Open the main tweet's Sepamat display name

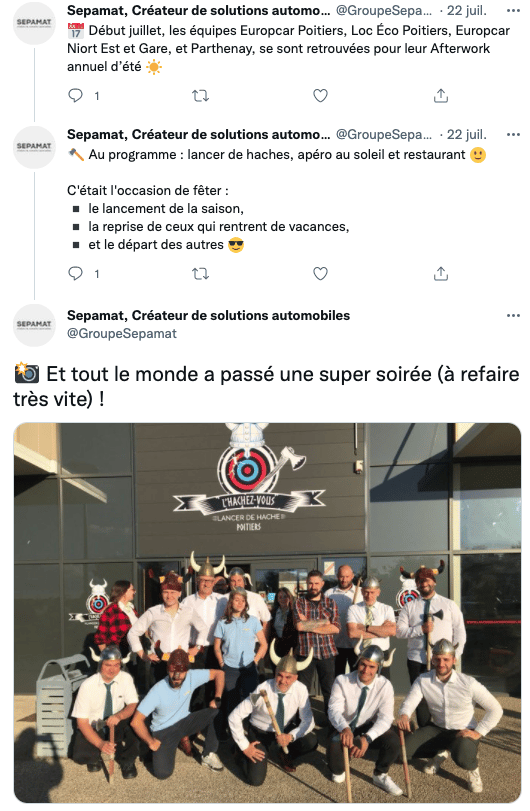[x=208, y=316]
